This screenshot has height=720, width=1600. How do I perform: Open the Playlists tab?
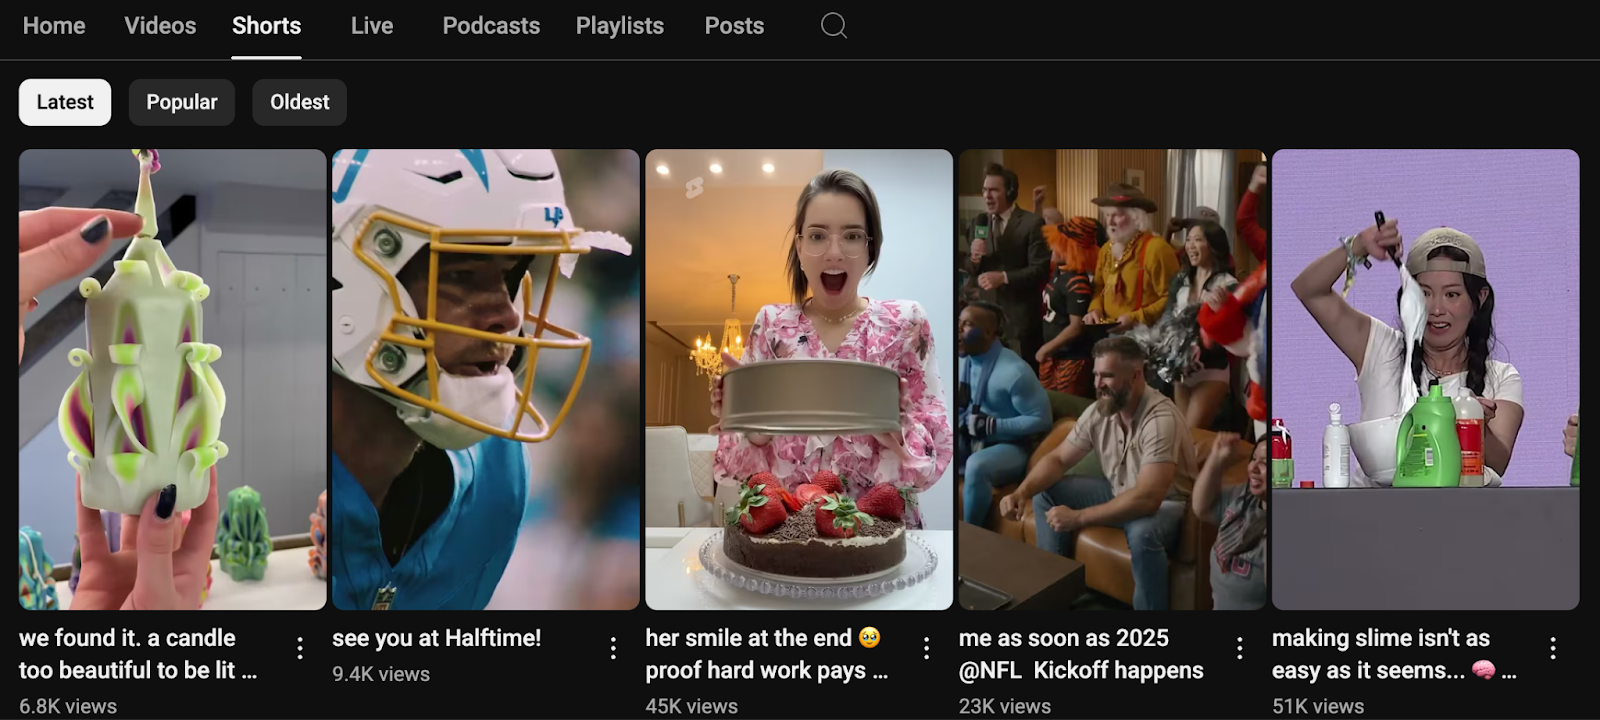point(619,26)
